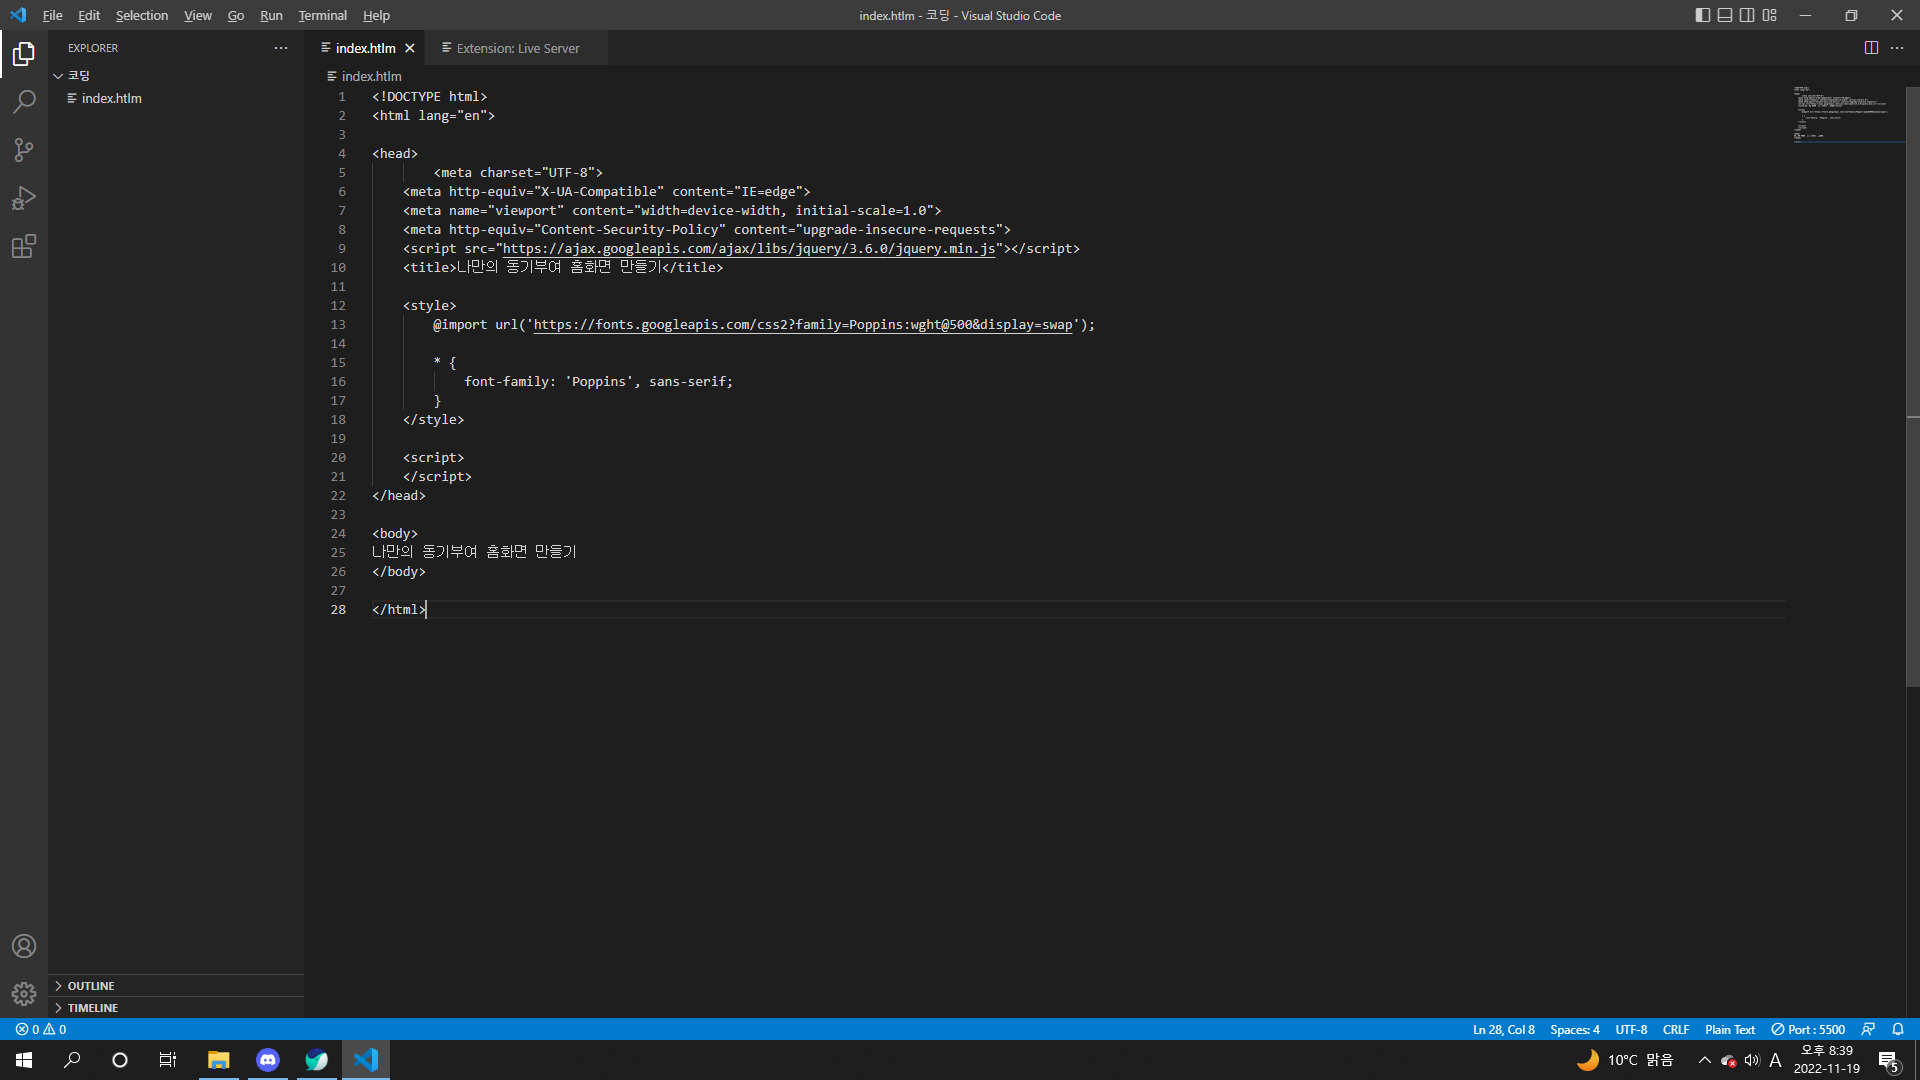
Task: Close the index.htlm editor tab
Action: [x=410, y=48]
